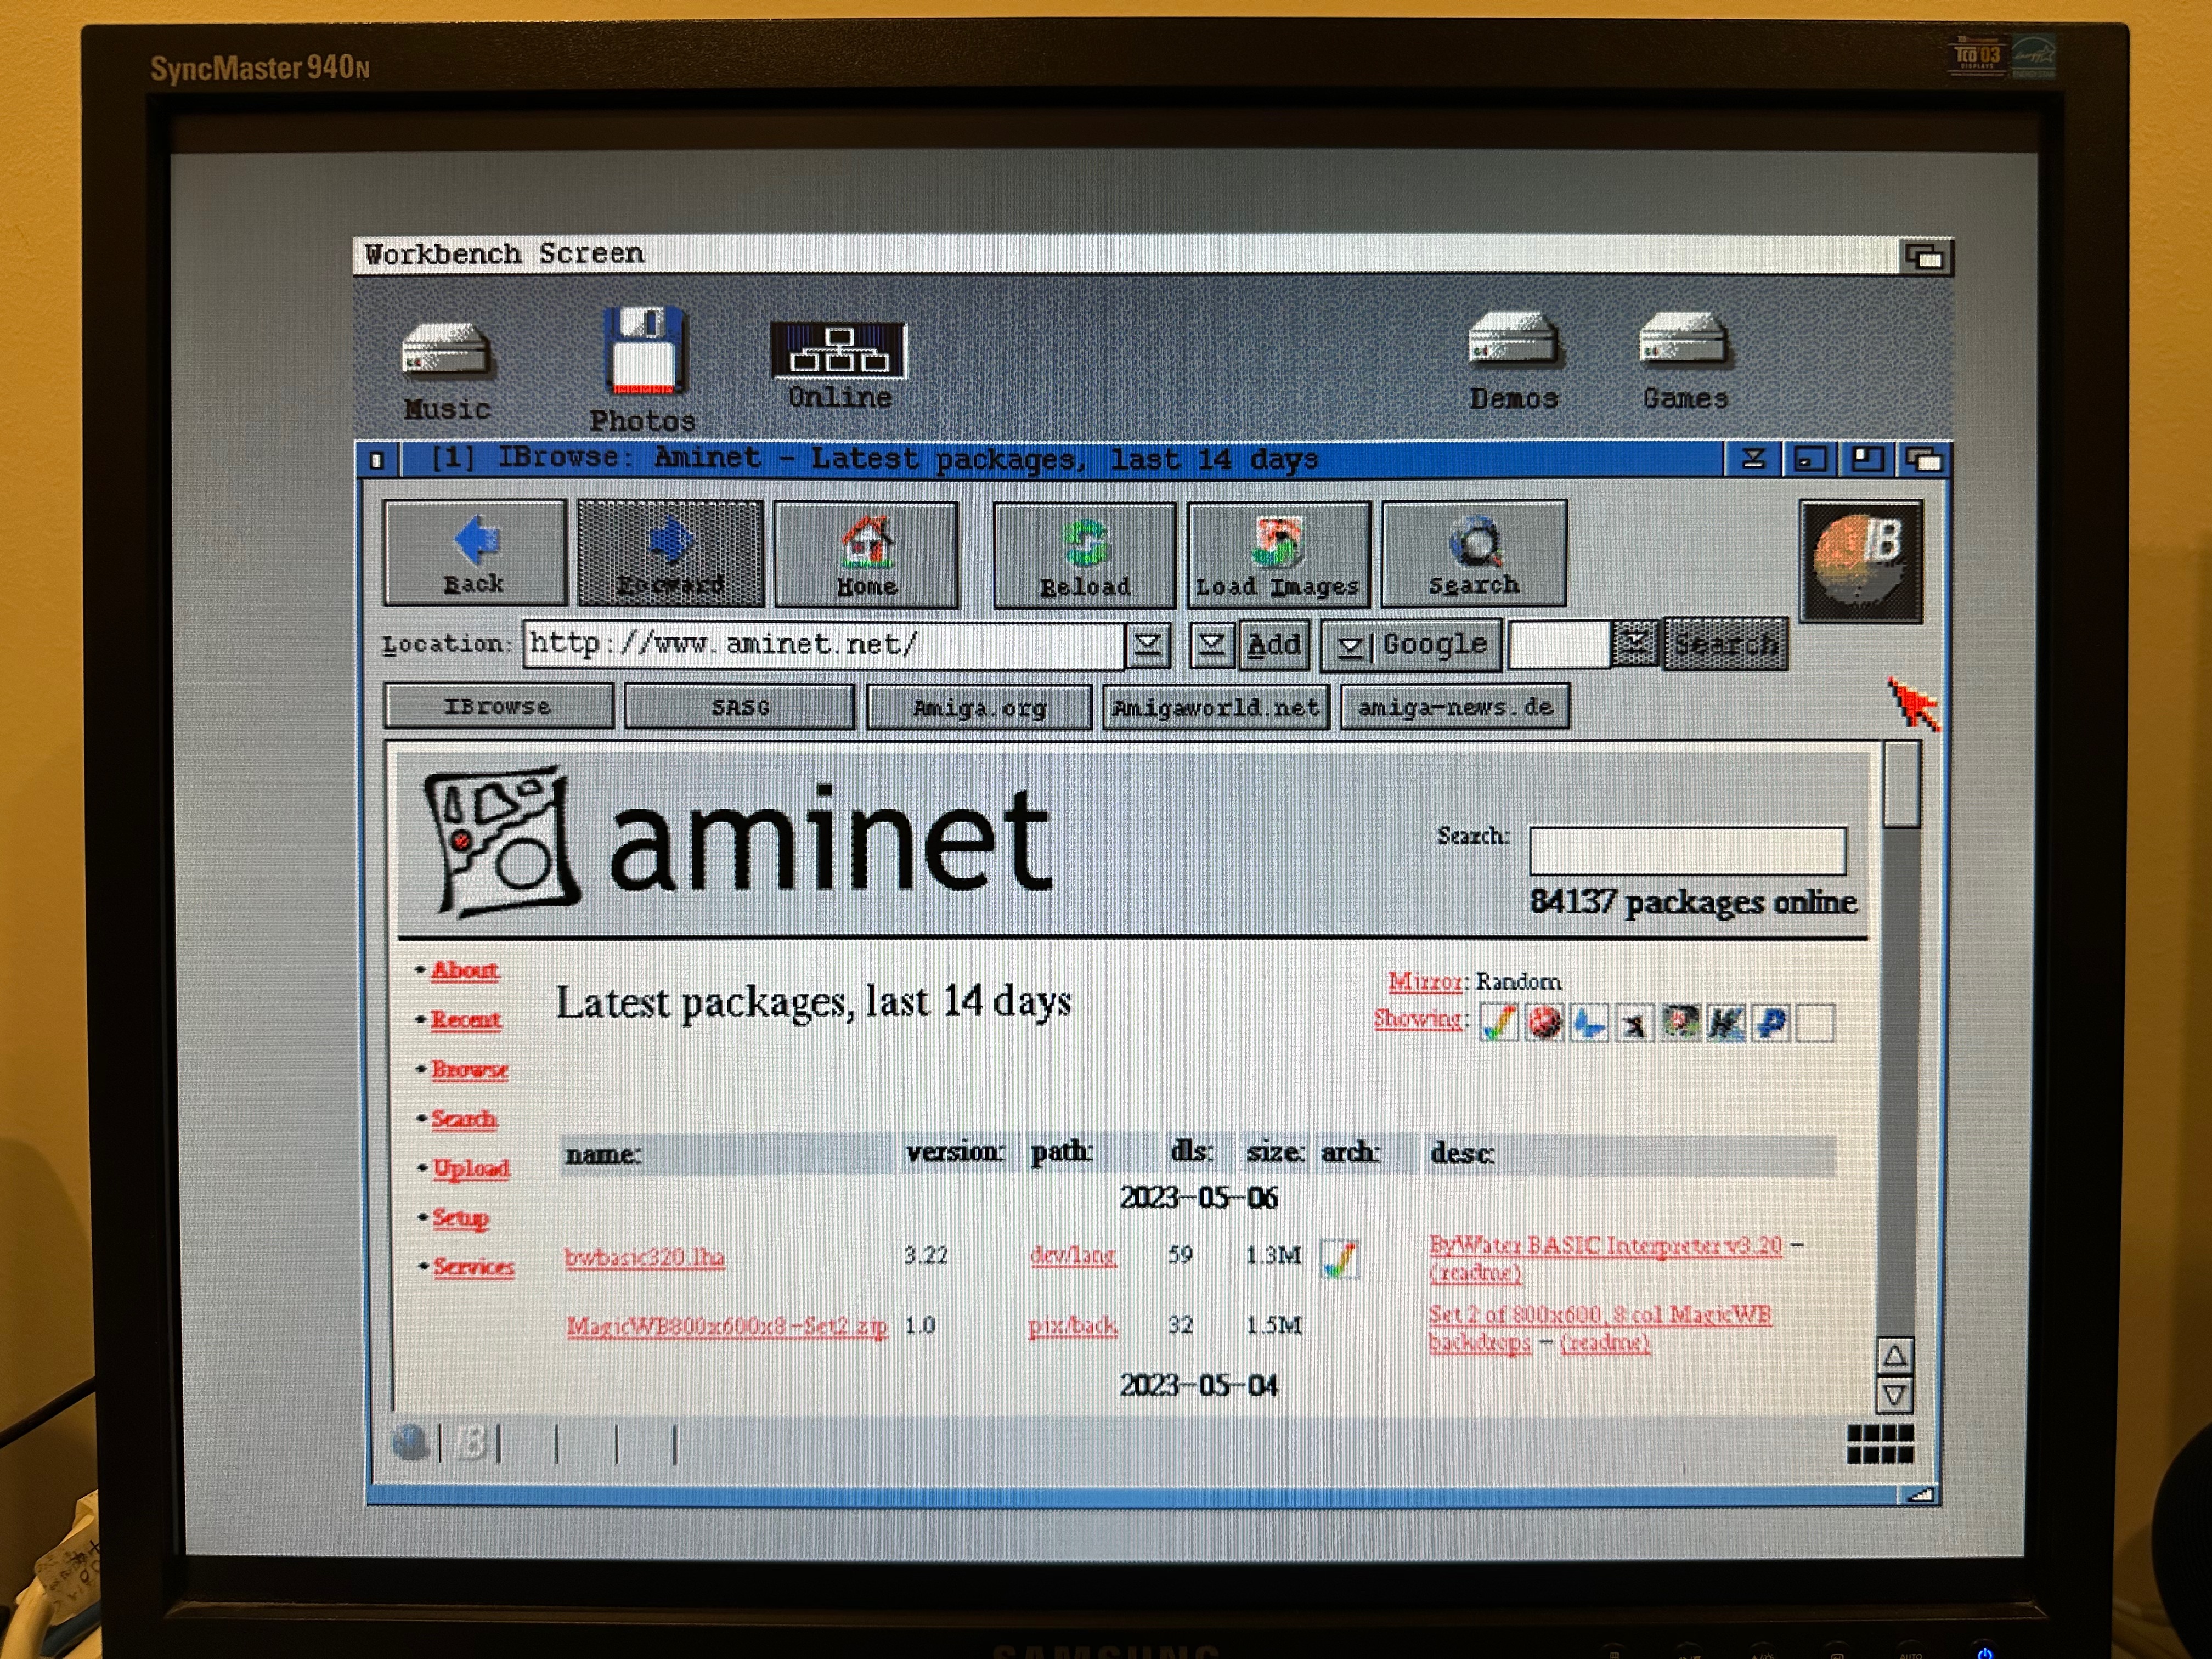Open the Upload link in sidebar

tap(470, 1168)
